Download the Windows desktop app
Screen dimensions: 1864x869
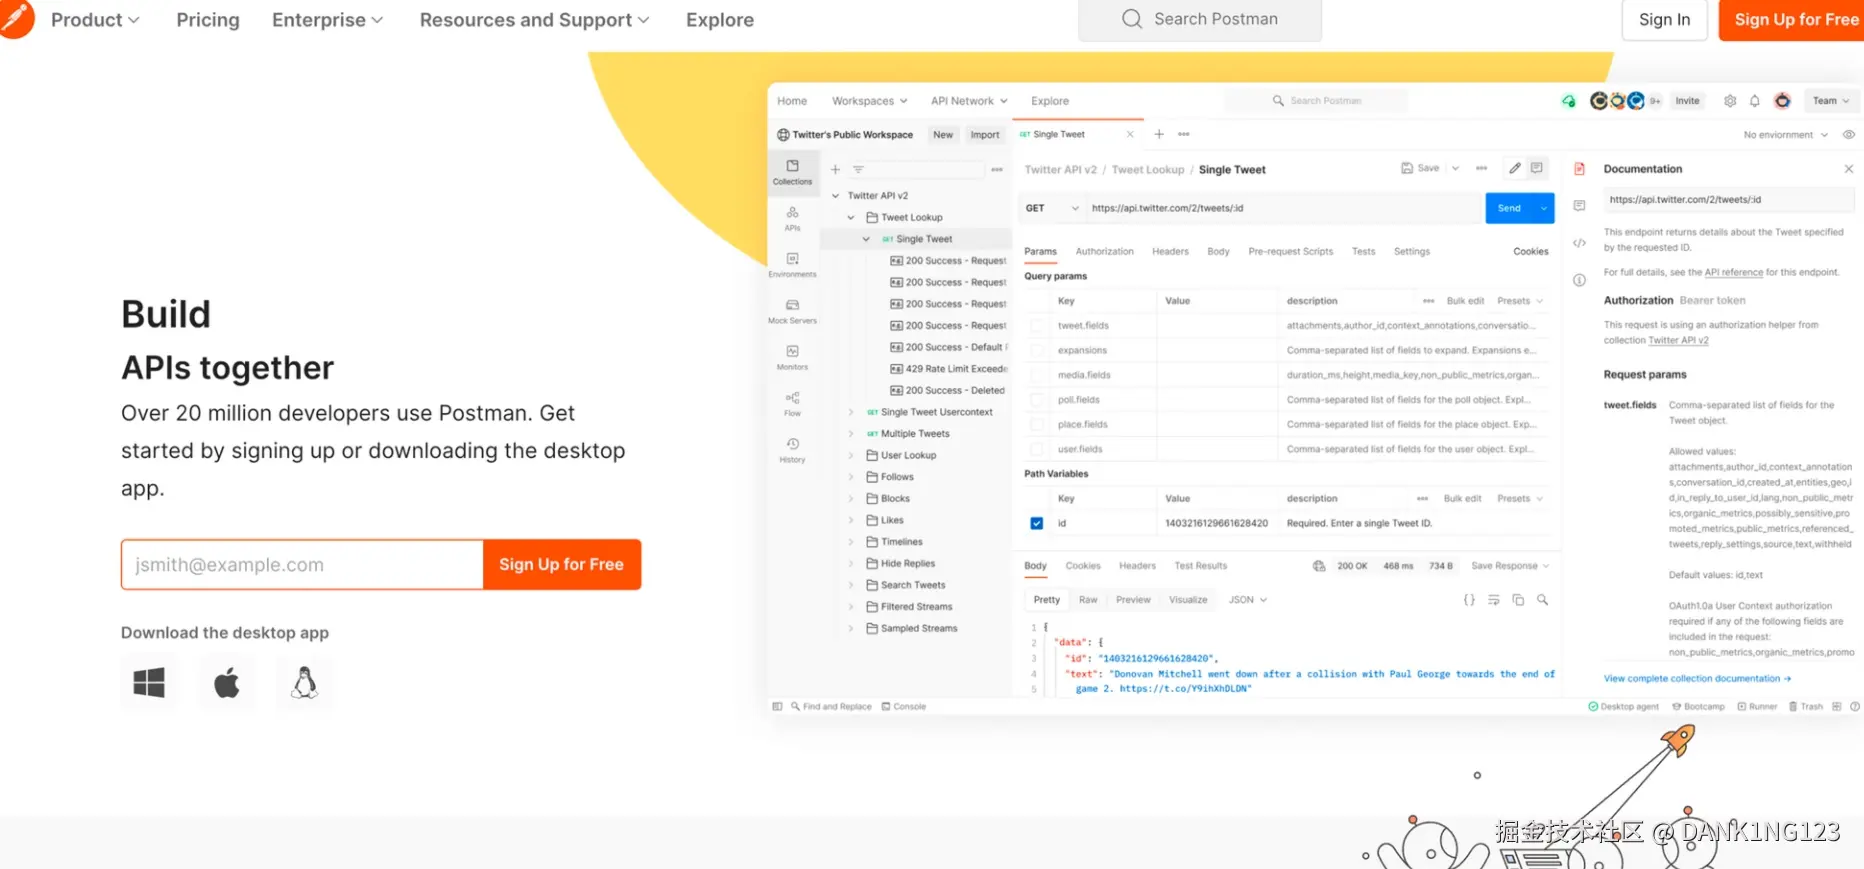click(149, 683)
